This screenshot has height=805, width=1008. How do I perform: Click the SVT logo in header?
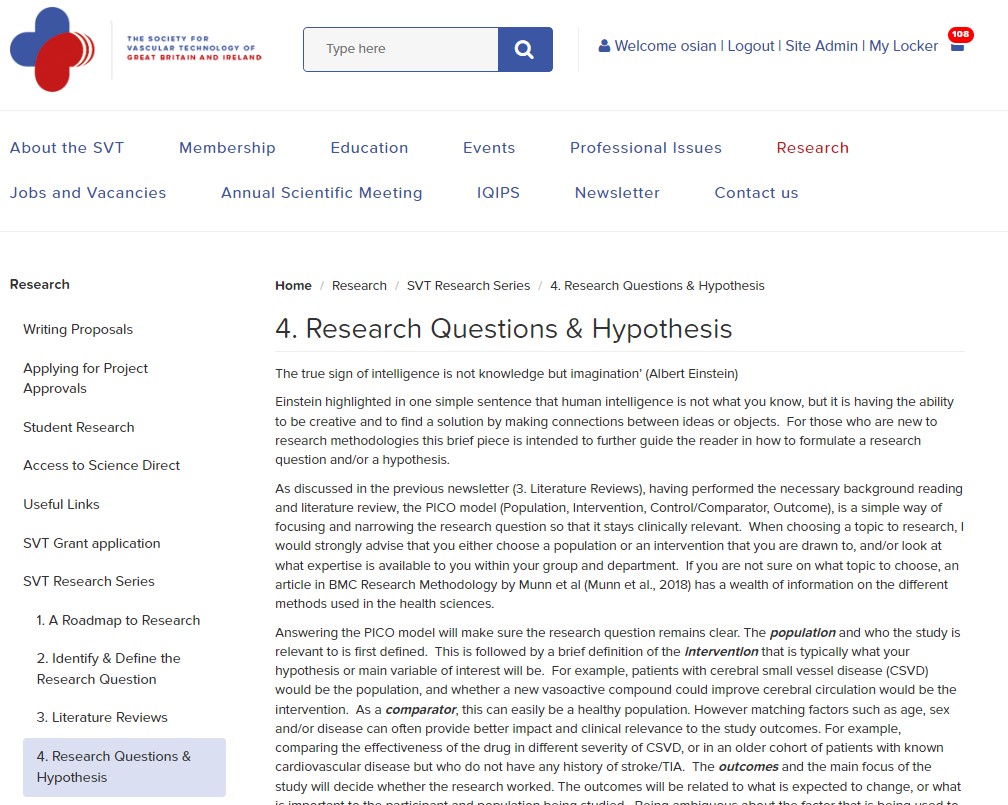click(136, 49)
